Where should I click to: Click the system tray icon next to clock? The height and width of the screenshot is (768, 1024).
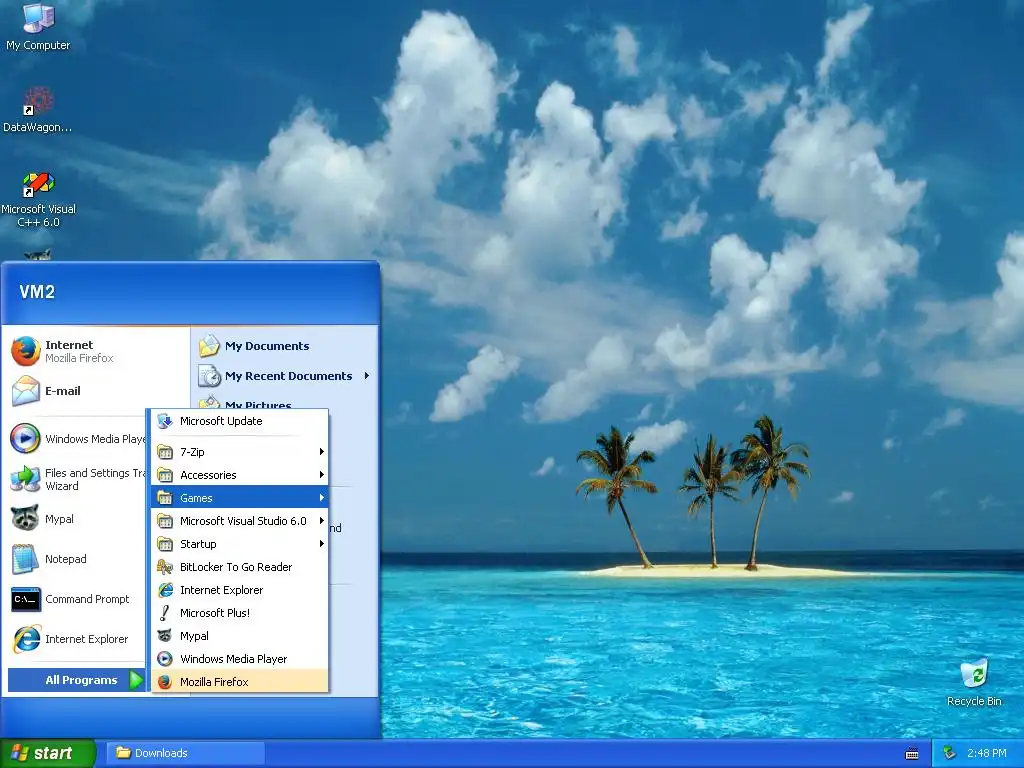click(x=950, y=753)
